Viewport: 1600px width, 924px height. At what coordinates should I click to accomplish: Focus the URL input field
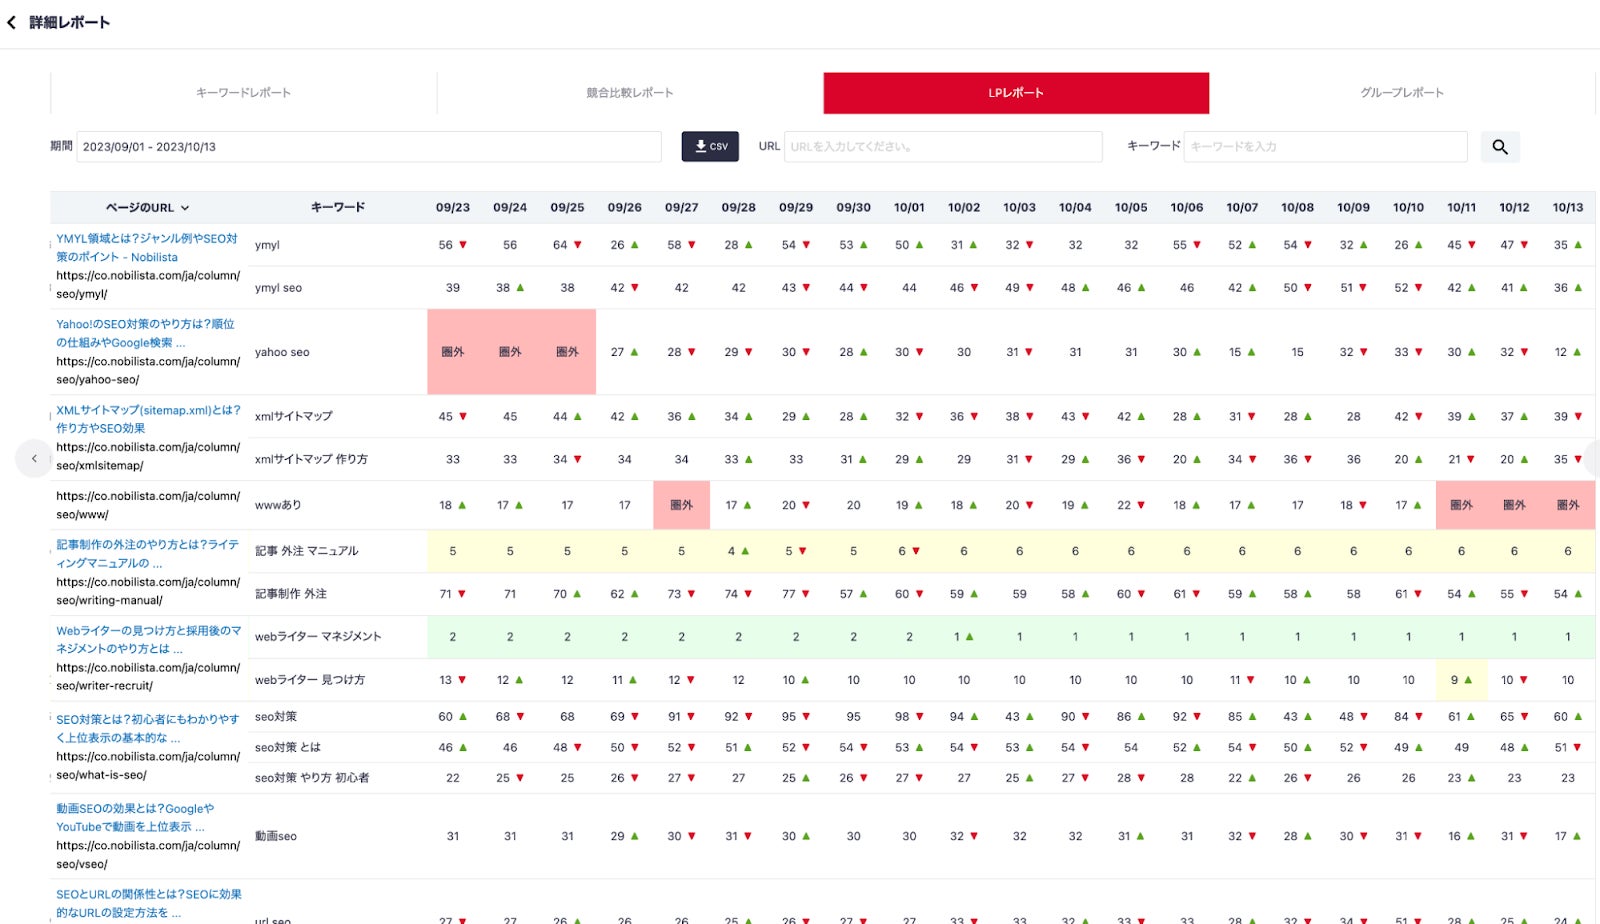(943, 147)
